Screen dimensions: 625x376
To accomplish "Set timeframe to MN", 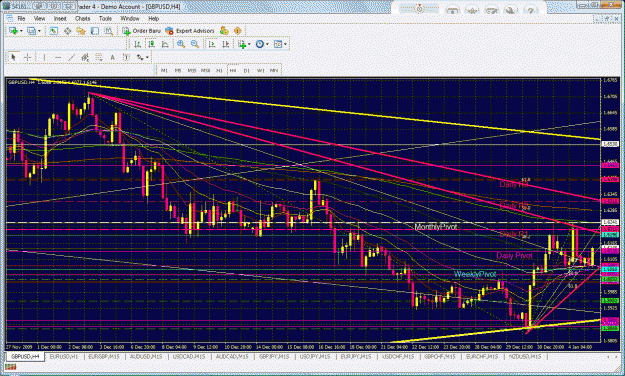I will point(274,71).
